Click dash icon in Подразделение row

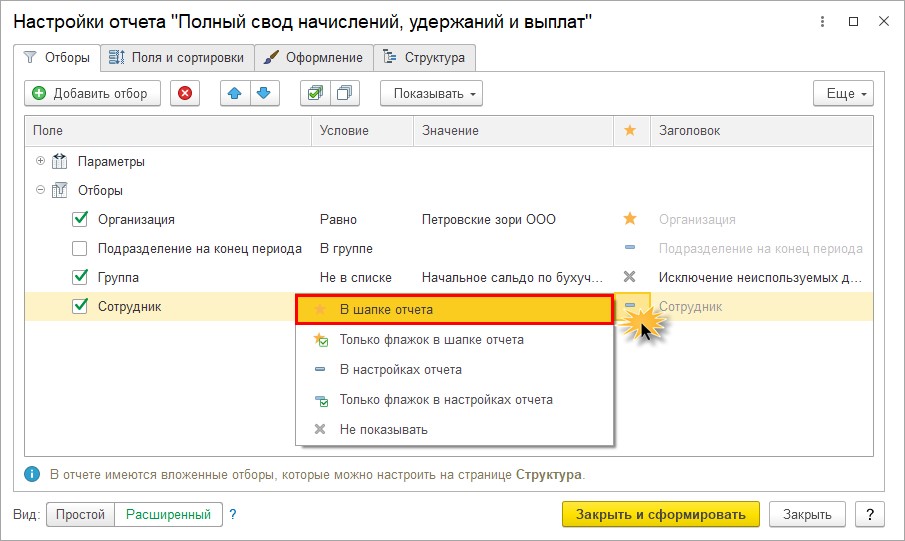click(x=630, y=248)
